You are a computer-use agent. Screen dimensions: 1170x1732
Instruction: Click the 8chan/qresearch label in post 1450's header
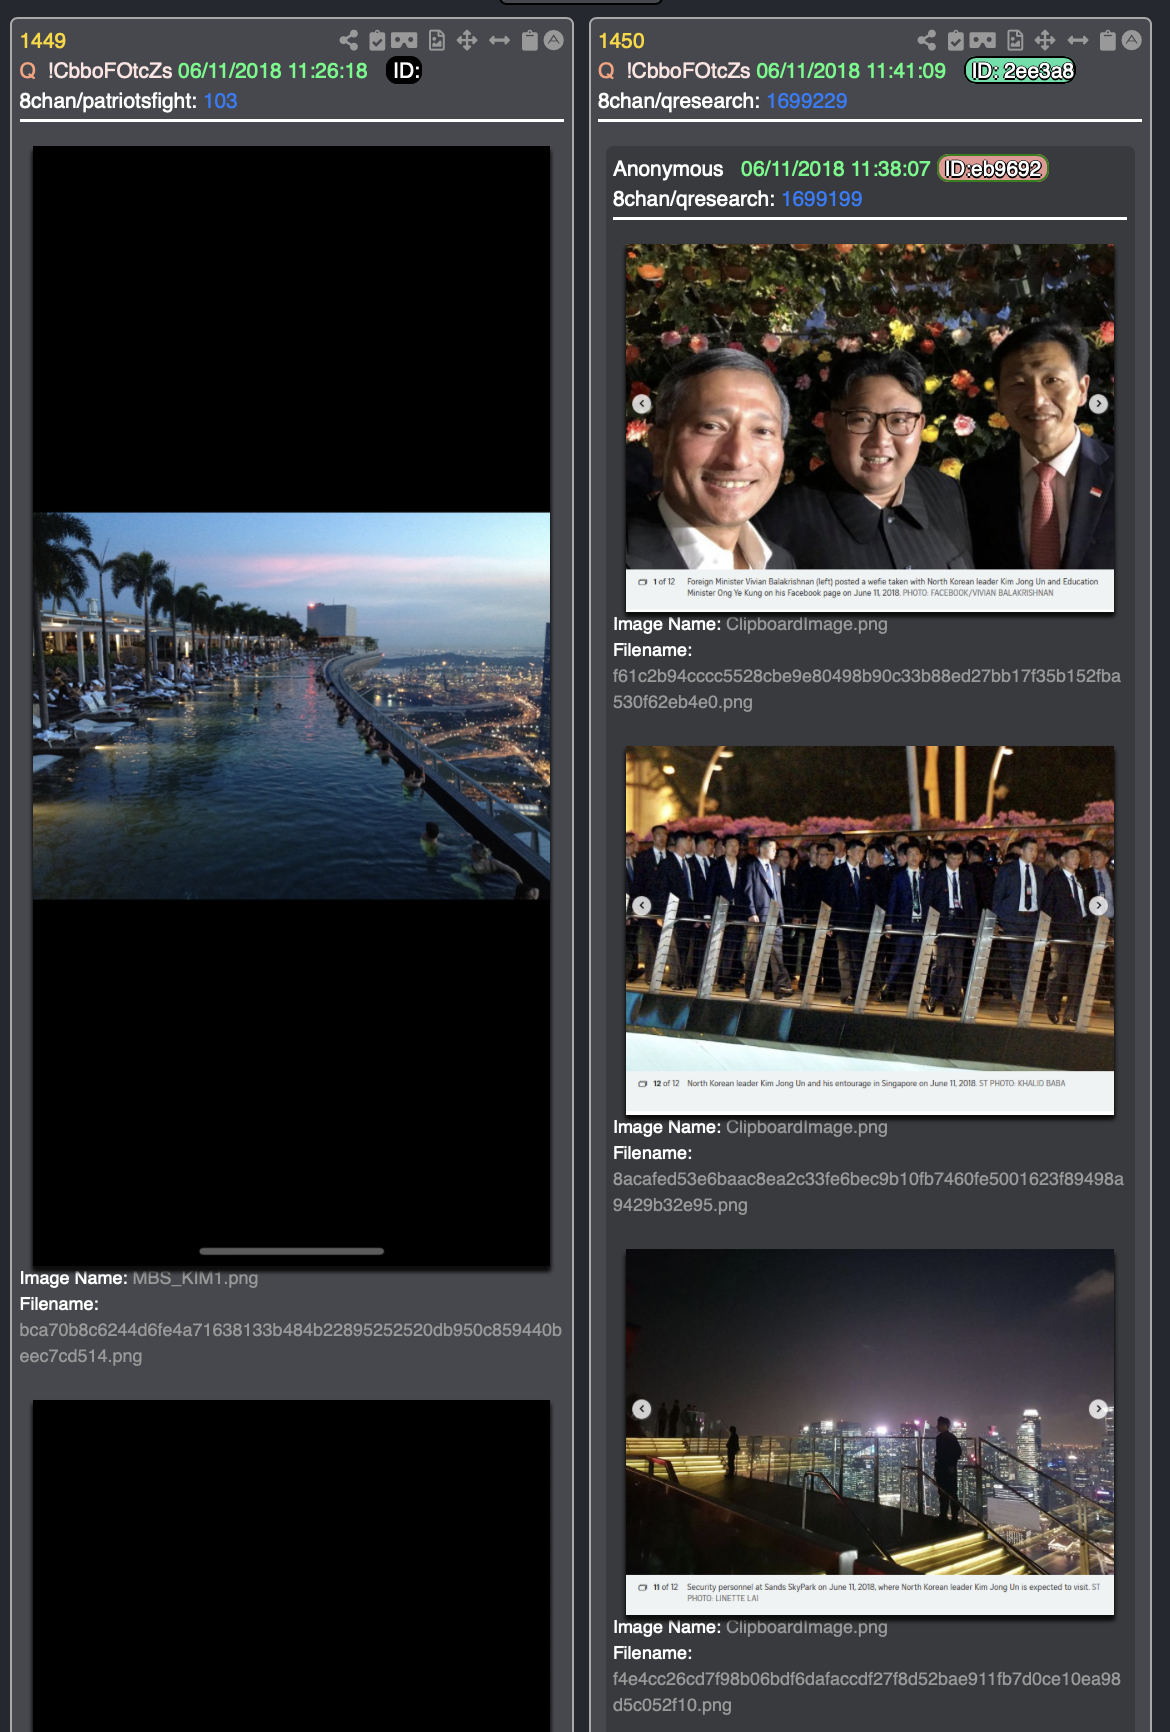pyautogui.click(x=679, y=101)
